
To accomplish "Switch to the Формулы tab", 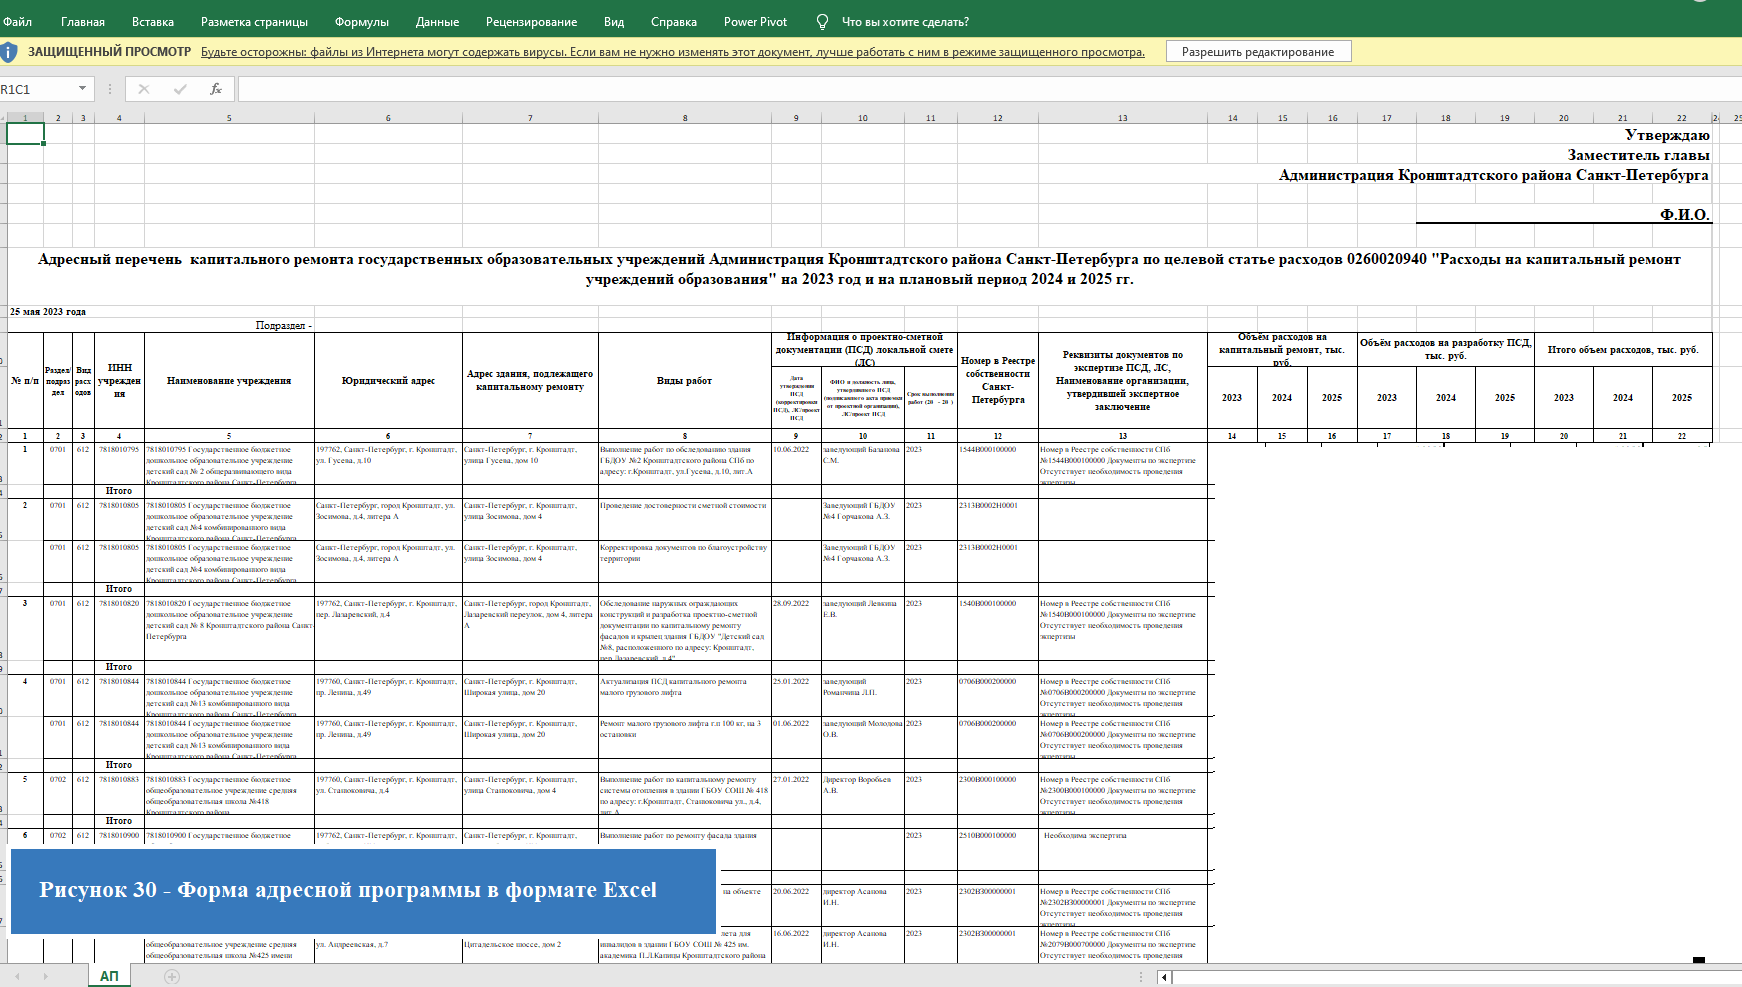I will point(362,22).
